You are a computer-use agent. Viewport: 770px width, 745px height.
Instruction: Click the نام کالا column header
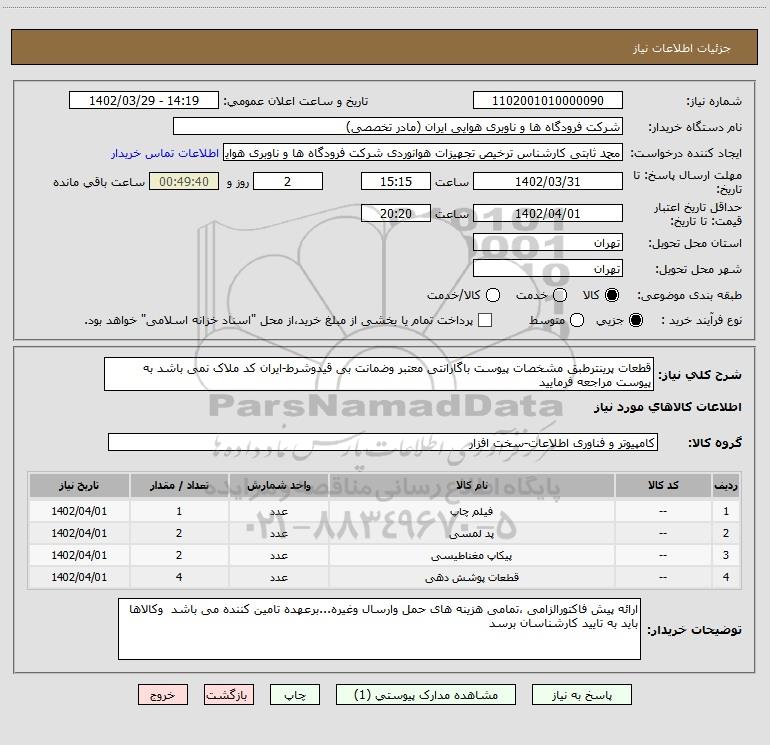[471, 485]
